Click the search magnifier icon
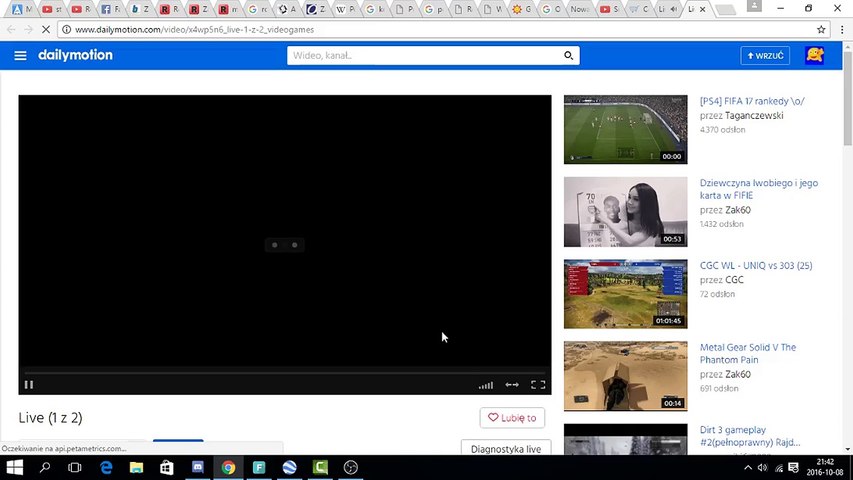 tap(568, 56)
